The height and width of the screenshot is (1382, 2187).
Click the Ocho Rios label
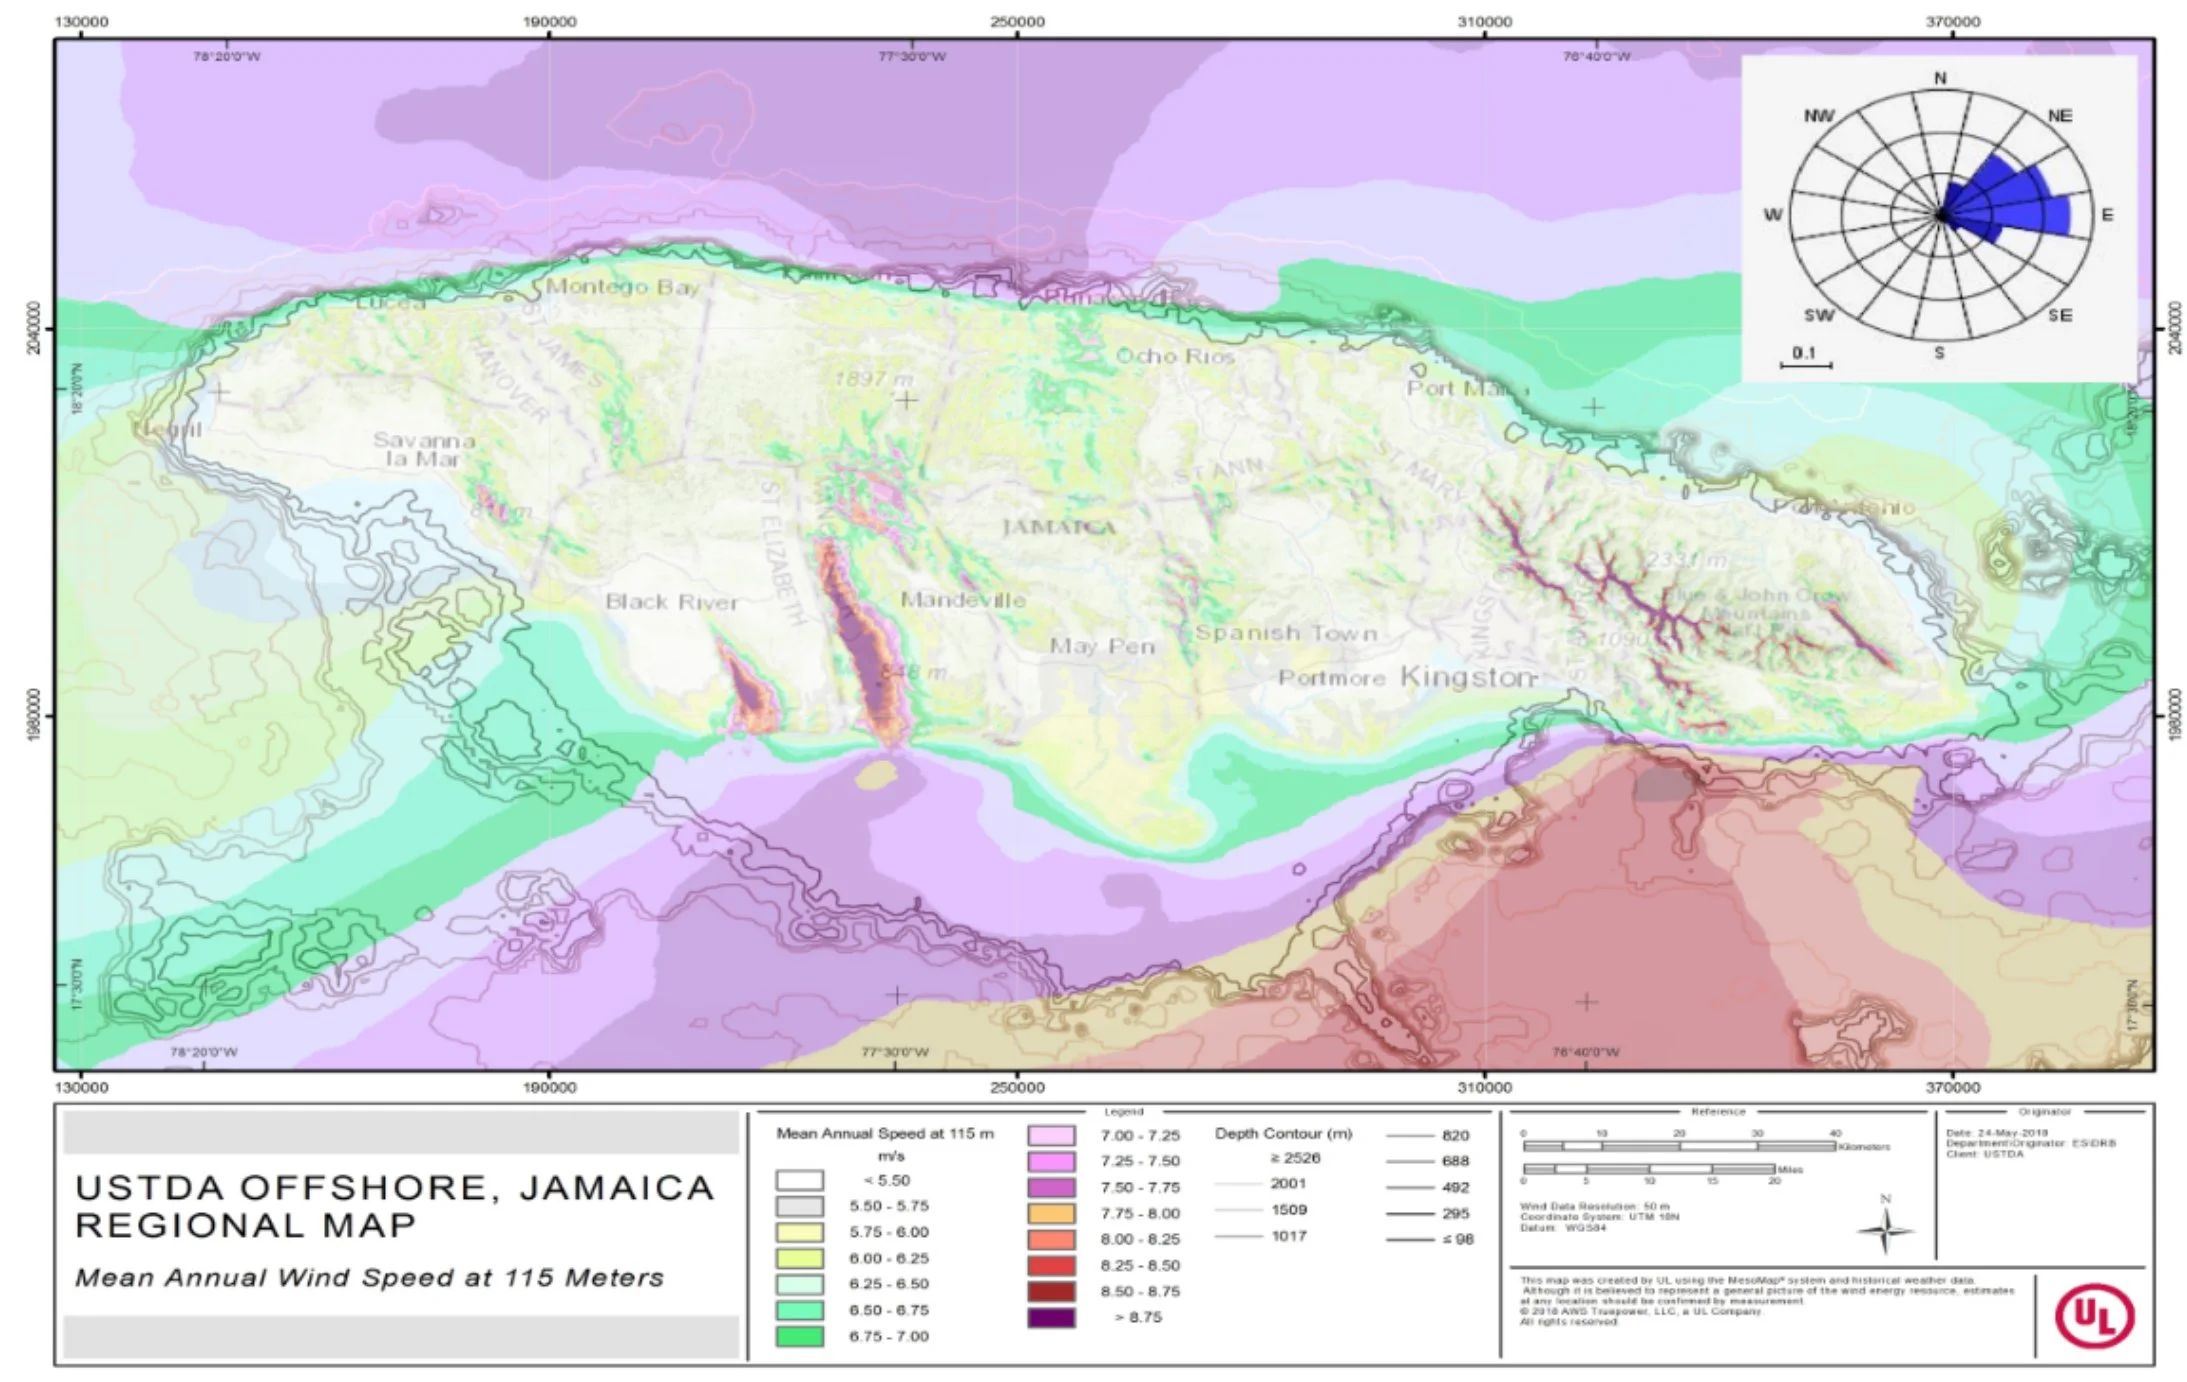[x=1174, y=356]
